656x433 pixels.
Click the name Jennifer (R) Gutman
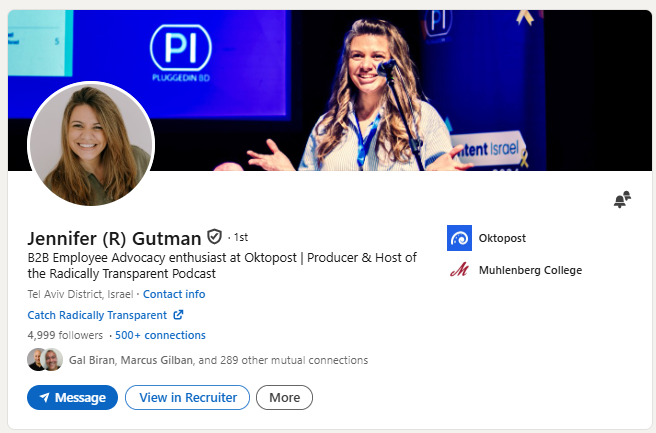(114, 238)
